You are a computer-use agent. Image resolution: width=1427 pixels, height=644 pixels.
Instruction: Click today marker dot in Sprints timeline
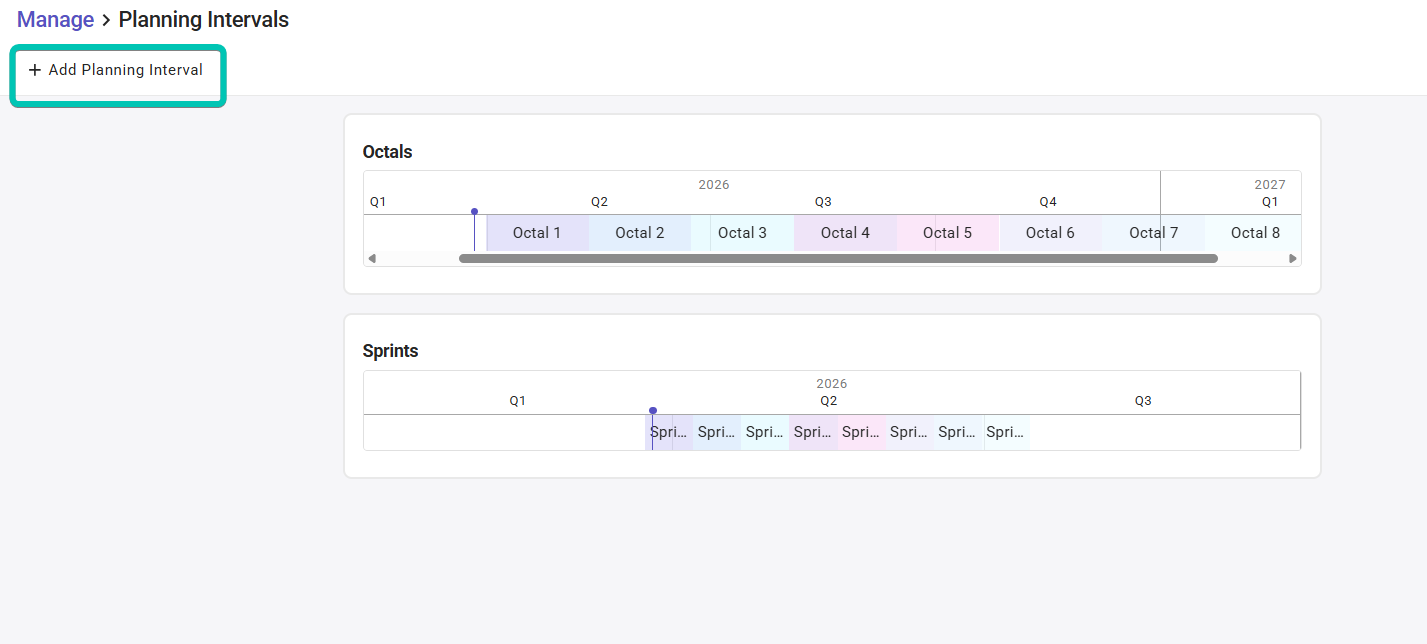pos(653,410)
